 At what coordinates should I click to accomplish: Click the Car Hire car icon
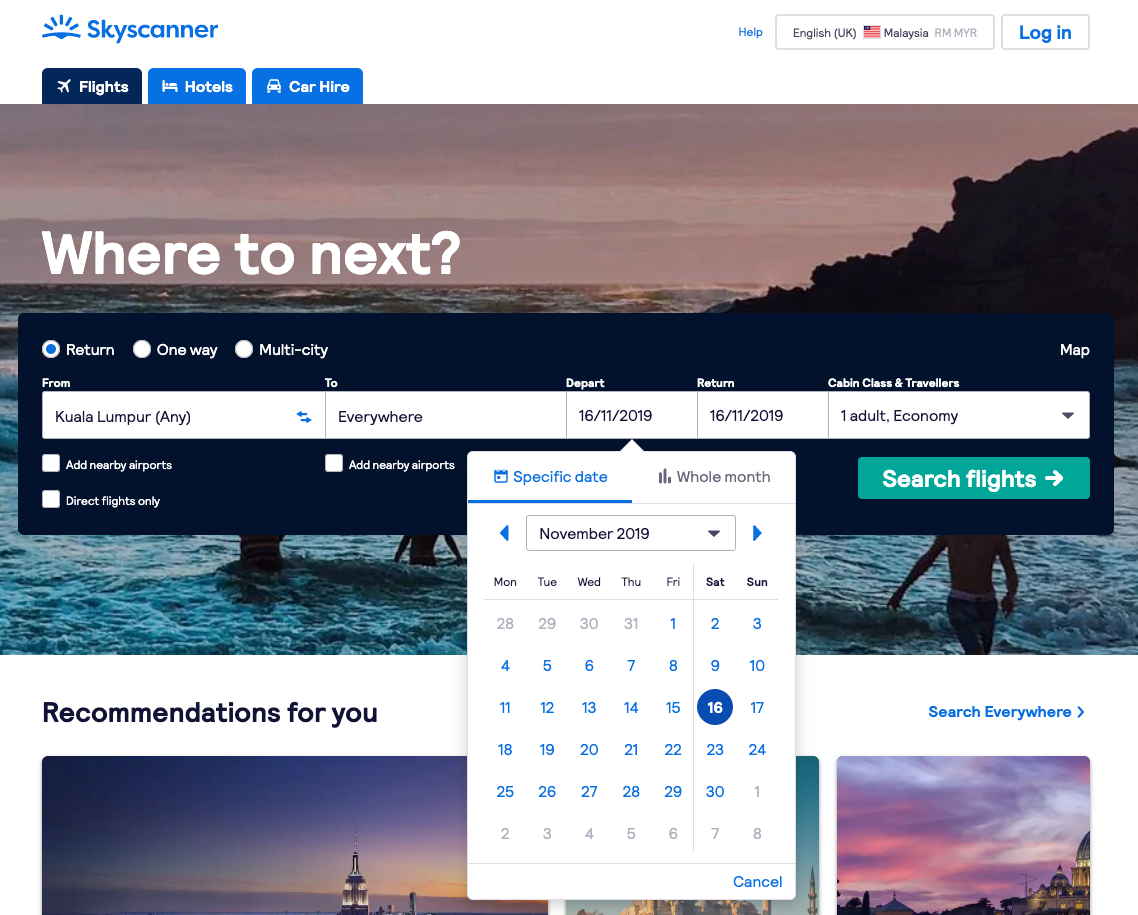pyautogui.click(x=274, y=86)
